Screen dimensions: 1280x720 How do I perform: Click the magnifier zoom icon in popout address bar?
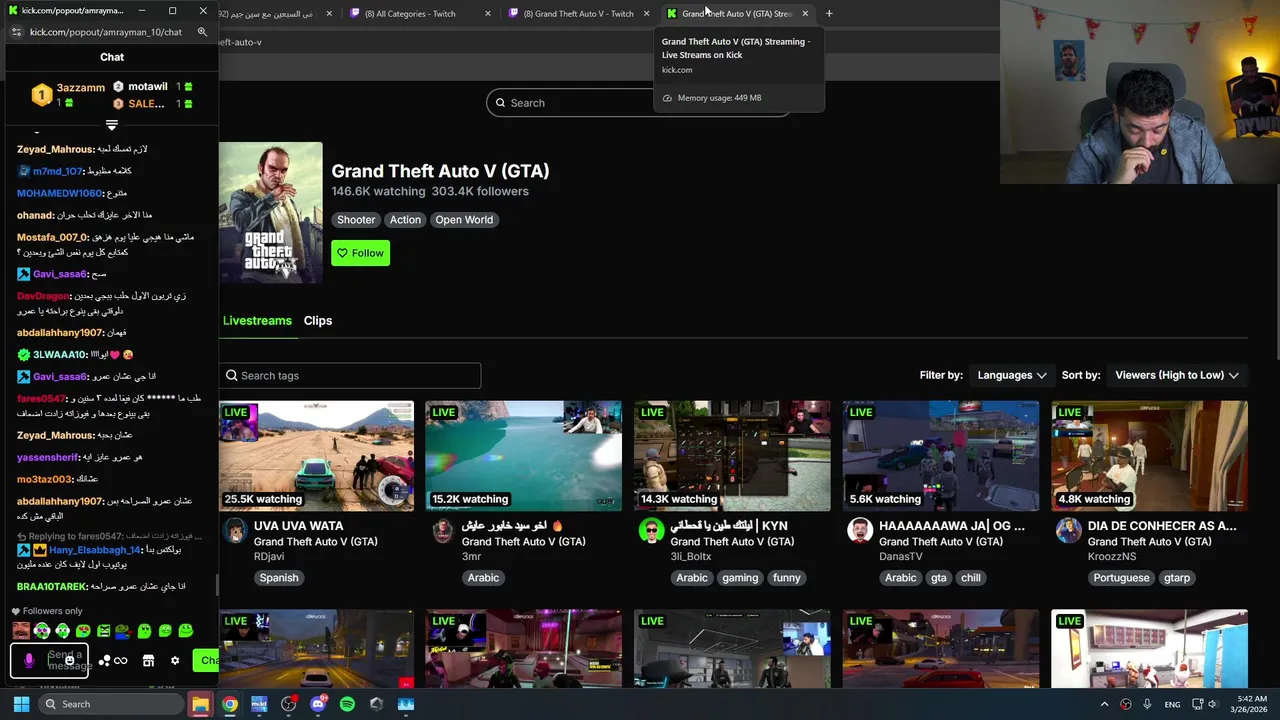pyautogui.click(x=202, y=32)
